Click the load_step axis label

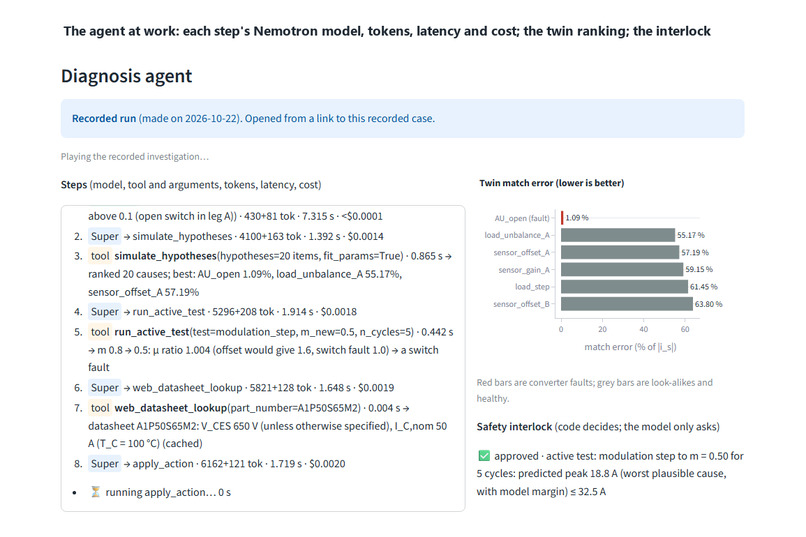coord(532,287)
